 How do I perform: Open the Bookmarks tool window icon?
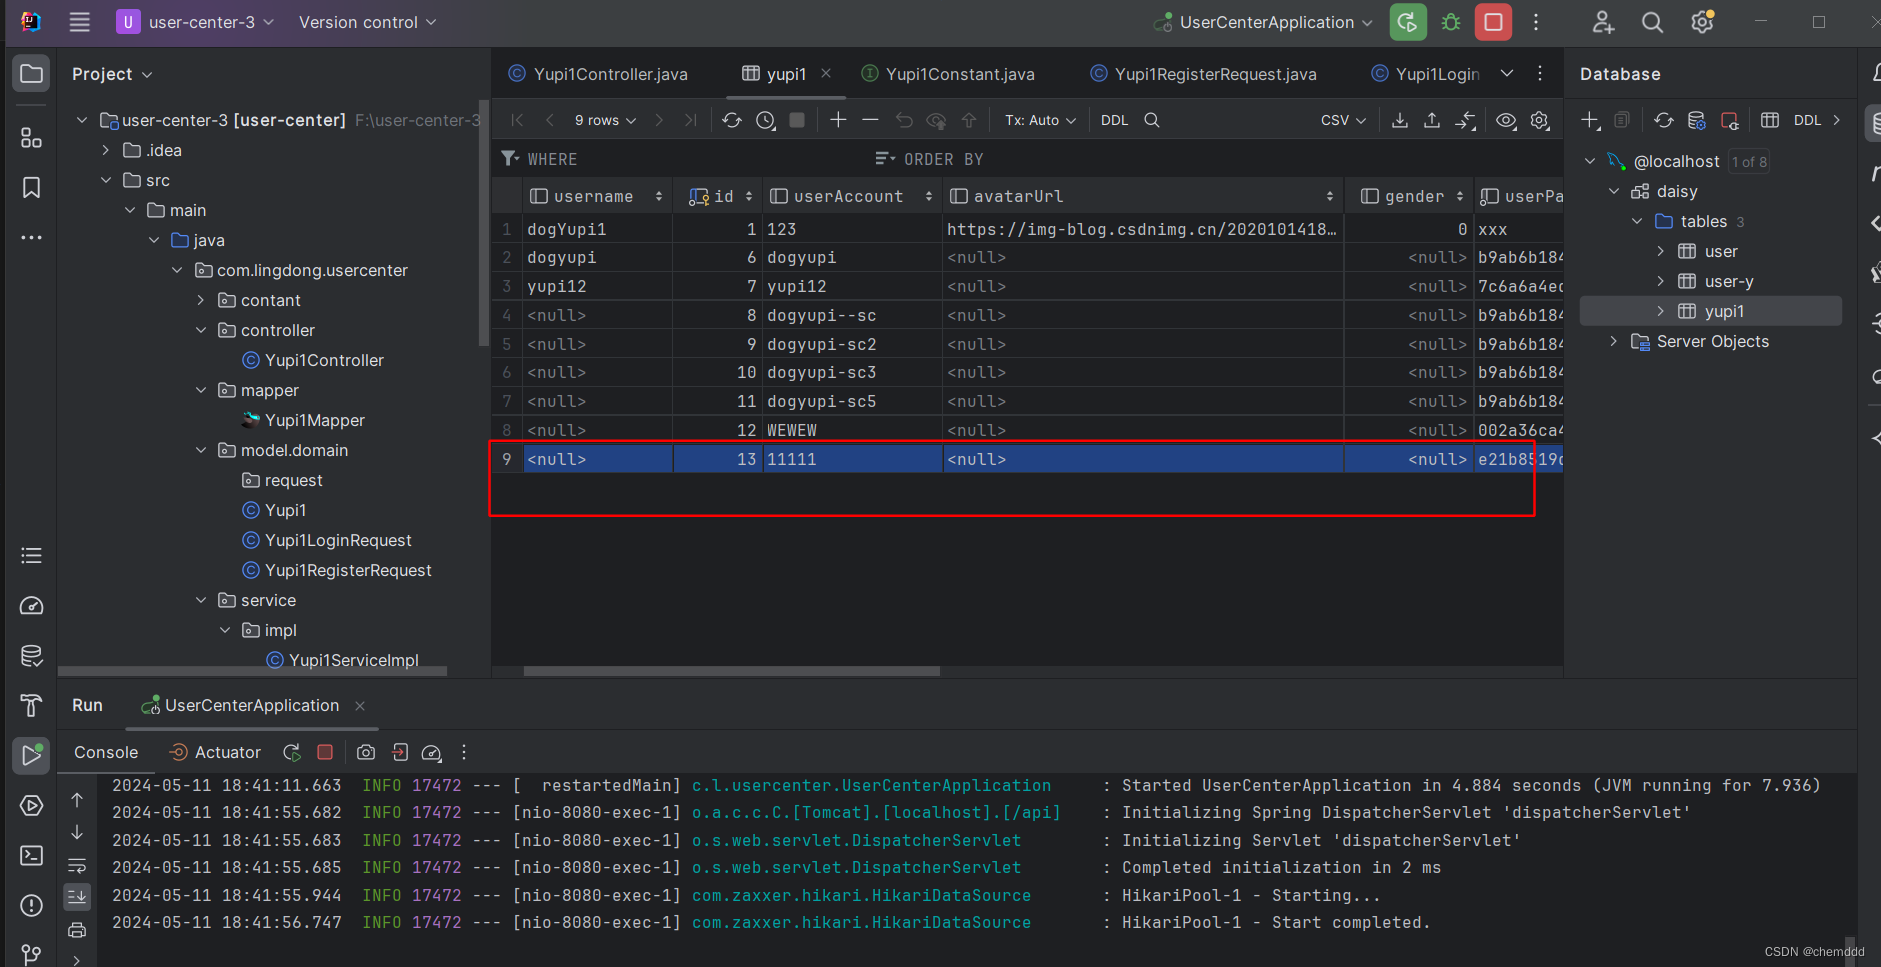coord(31,188)
